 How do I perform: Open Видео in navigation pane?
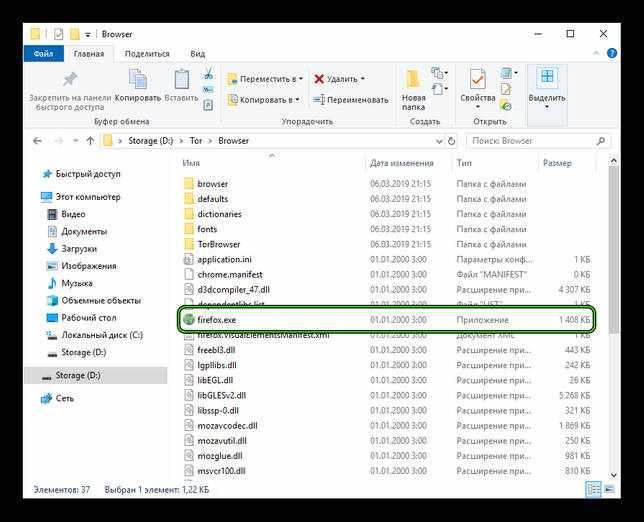pyautogui.click(x=67, y=214)
